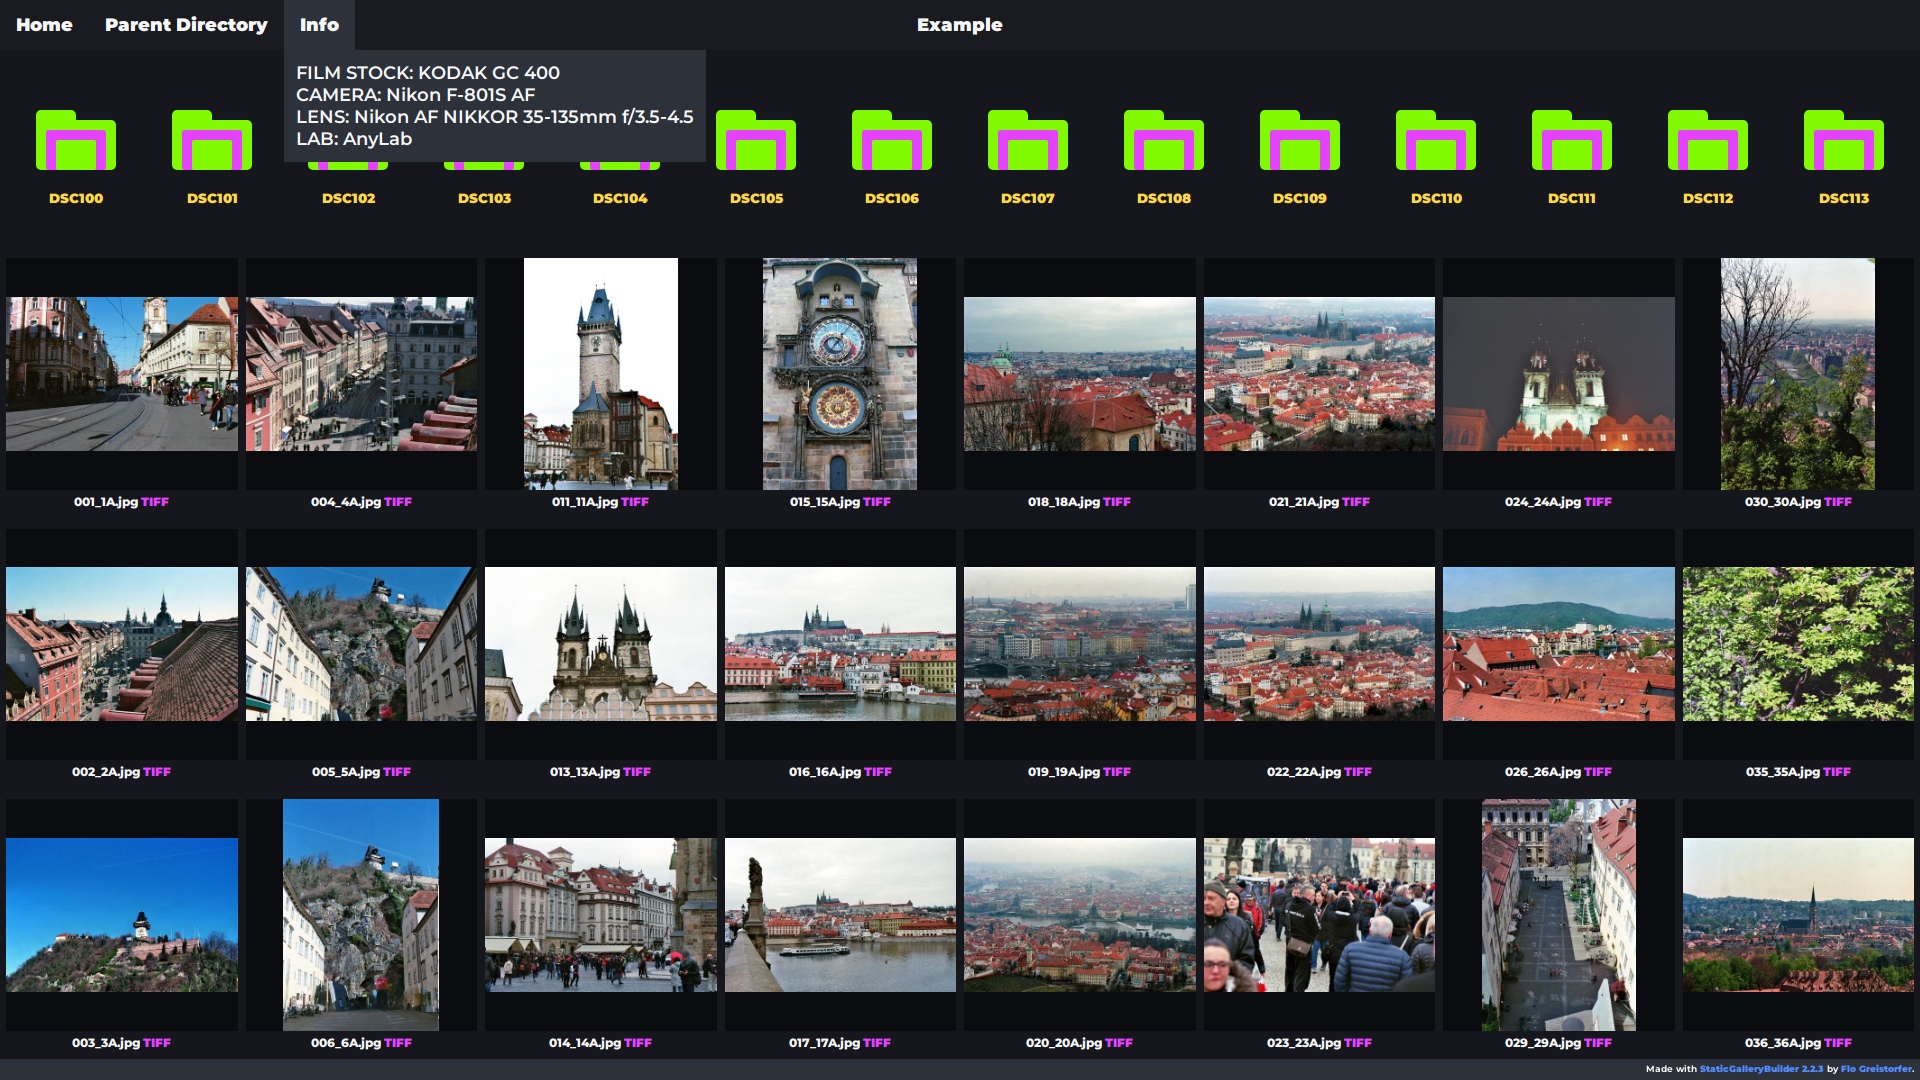The height and width of the screenshot is (1080, 1920).
Task: Open the DSC101 folder icon
Action: [212, 142]
